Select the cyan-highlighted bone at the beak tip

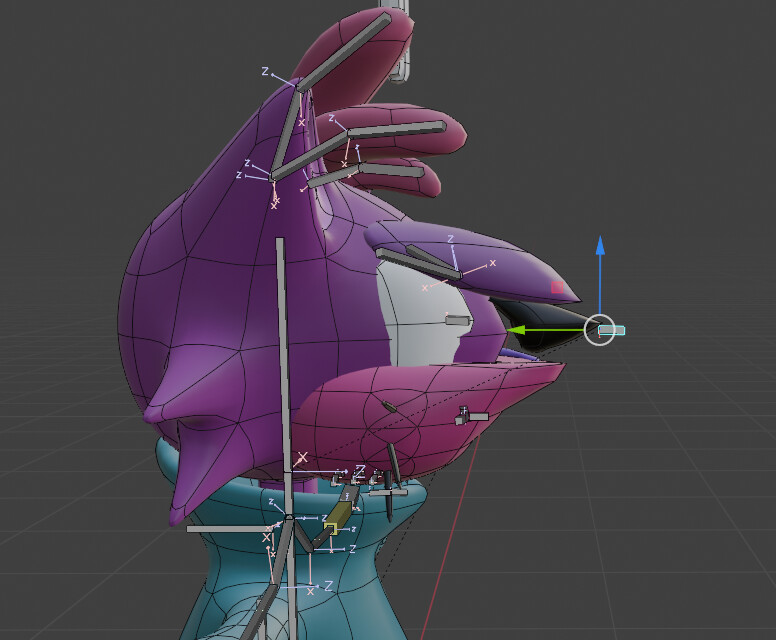pyautogui.click(x=612, y=330)
